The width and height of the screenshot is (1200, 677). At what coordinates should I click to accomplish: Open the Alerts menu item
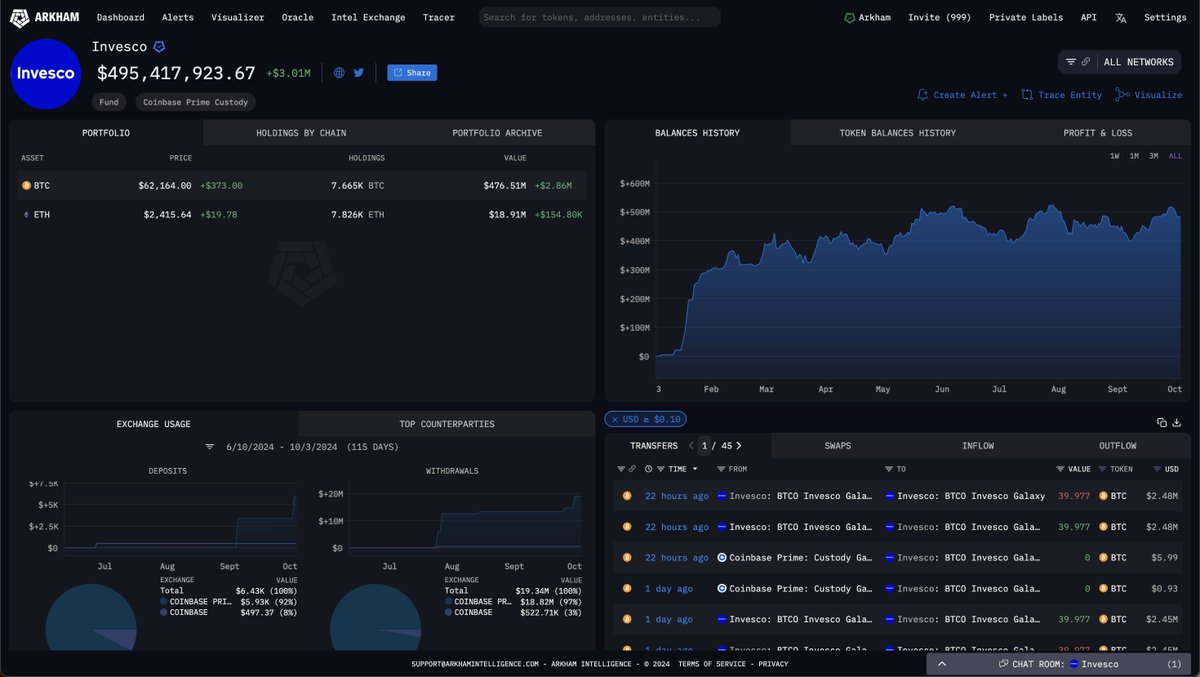(178, 18)
